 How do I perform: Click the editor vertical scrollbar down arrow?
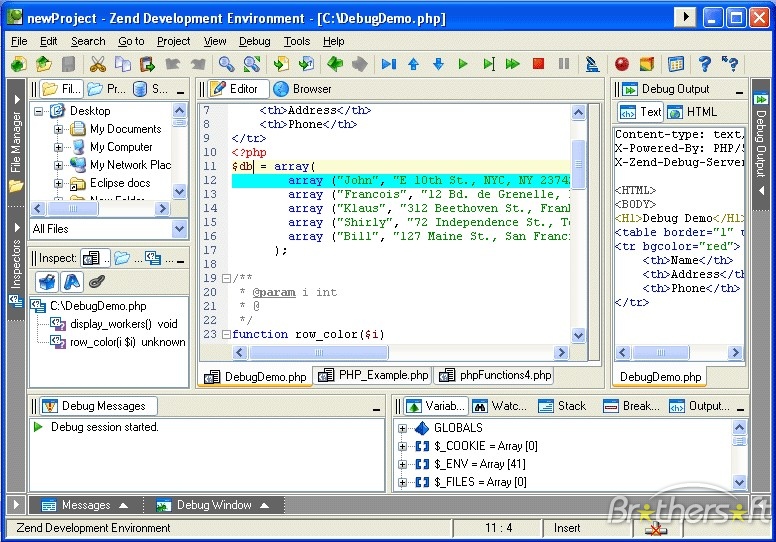pos(579,335)
